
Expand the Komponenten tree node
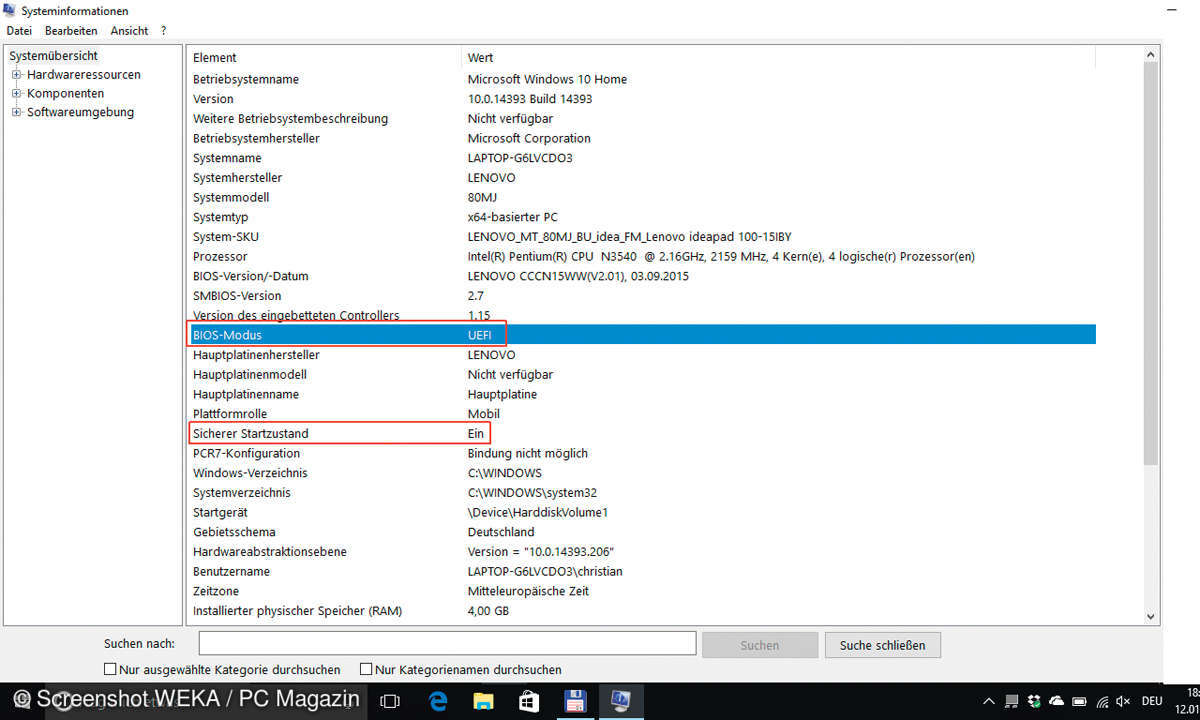(16, 94)
